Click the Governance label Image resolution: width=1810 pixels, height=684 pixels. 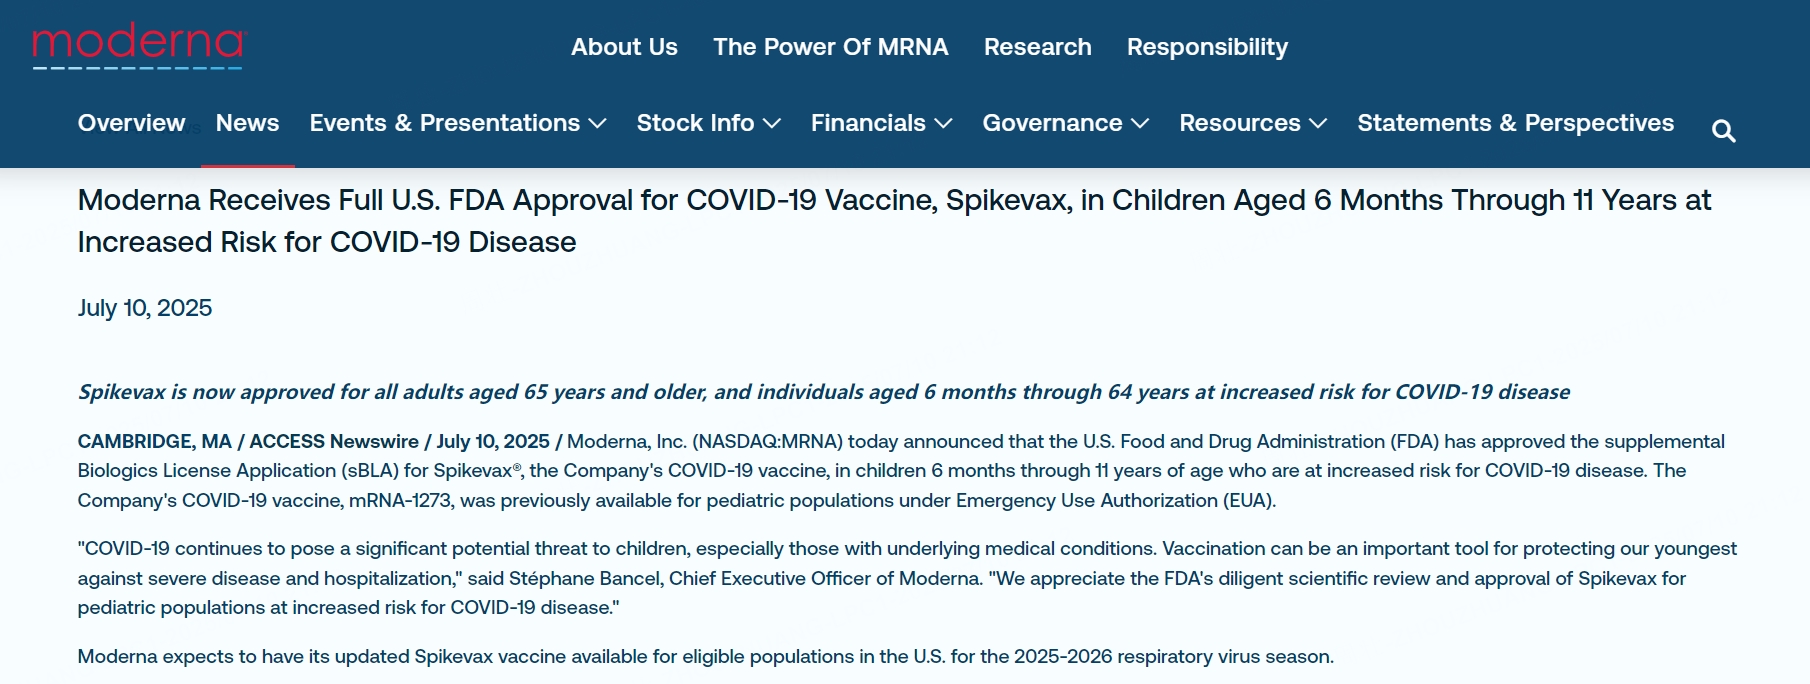1052,123
